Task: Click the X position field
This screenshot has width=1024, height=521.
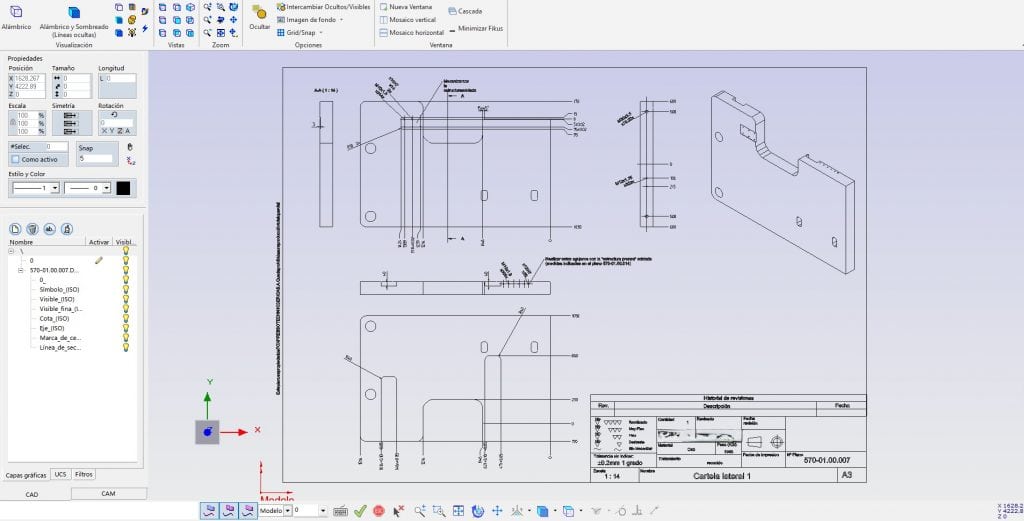Action: coord(29,78)
